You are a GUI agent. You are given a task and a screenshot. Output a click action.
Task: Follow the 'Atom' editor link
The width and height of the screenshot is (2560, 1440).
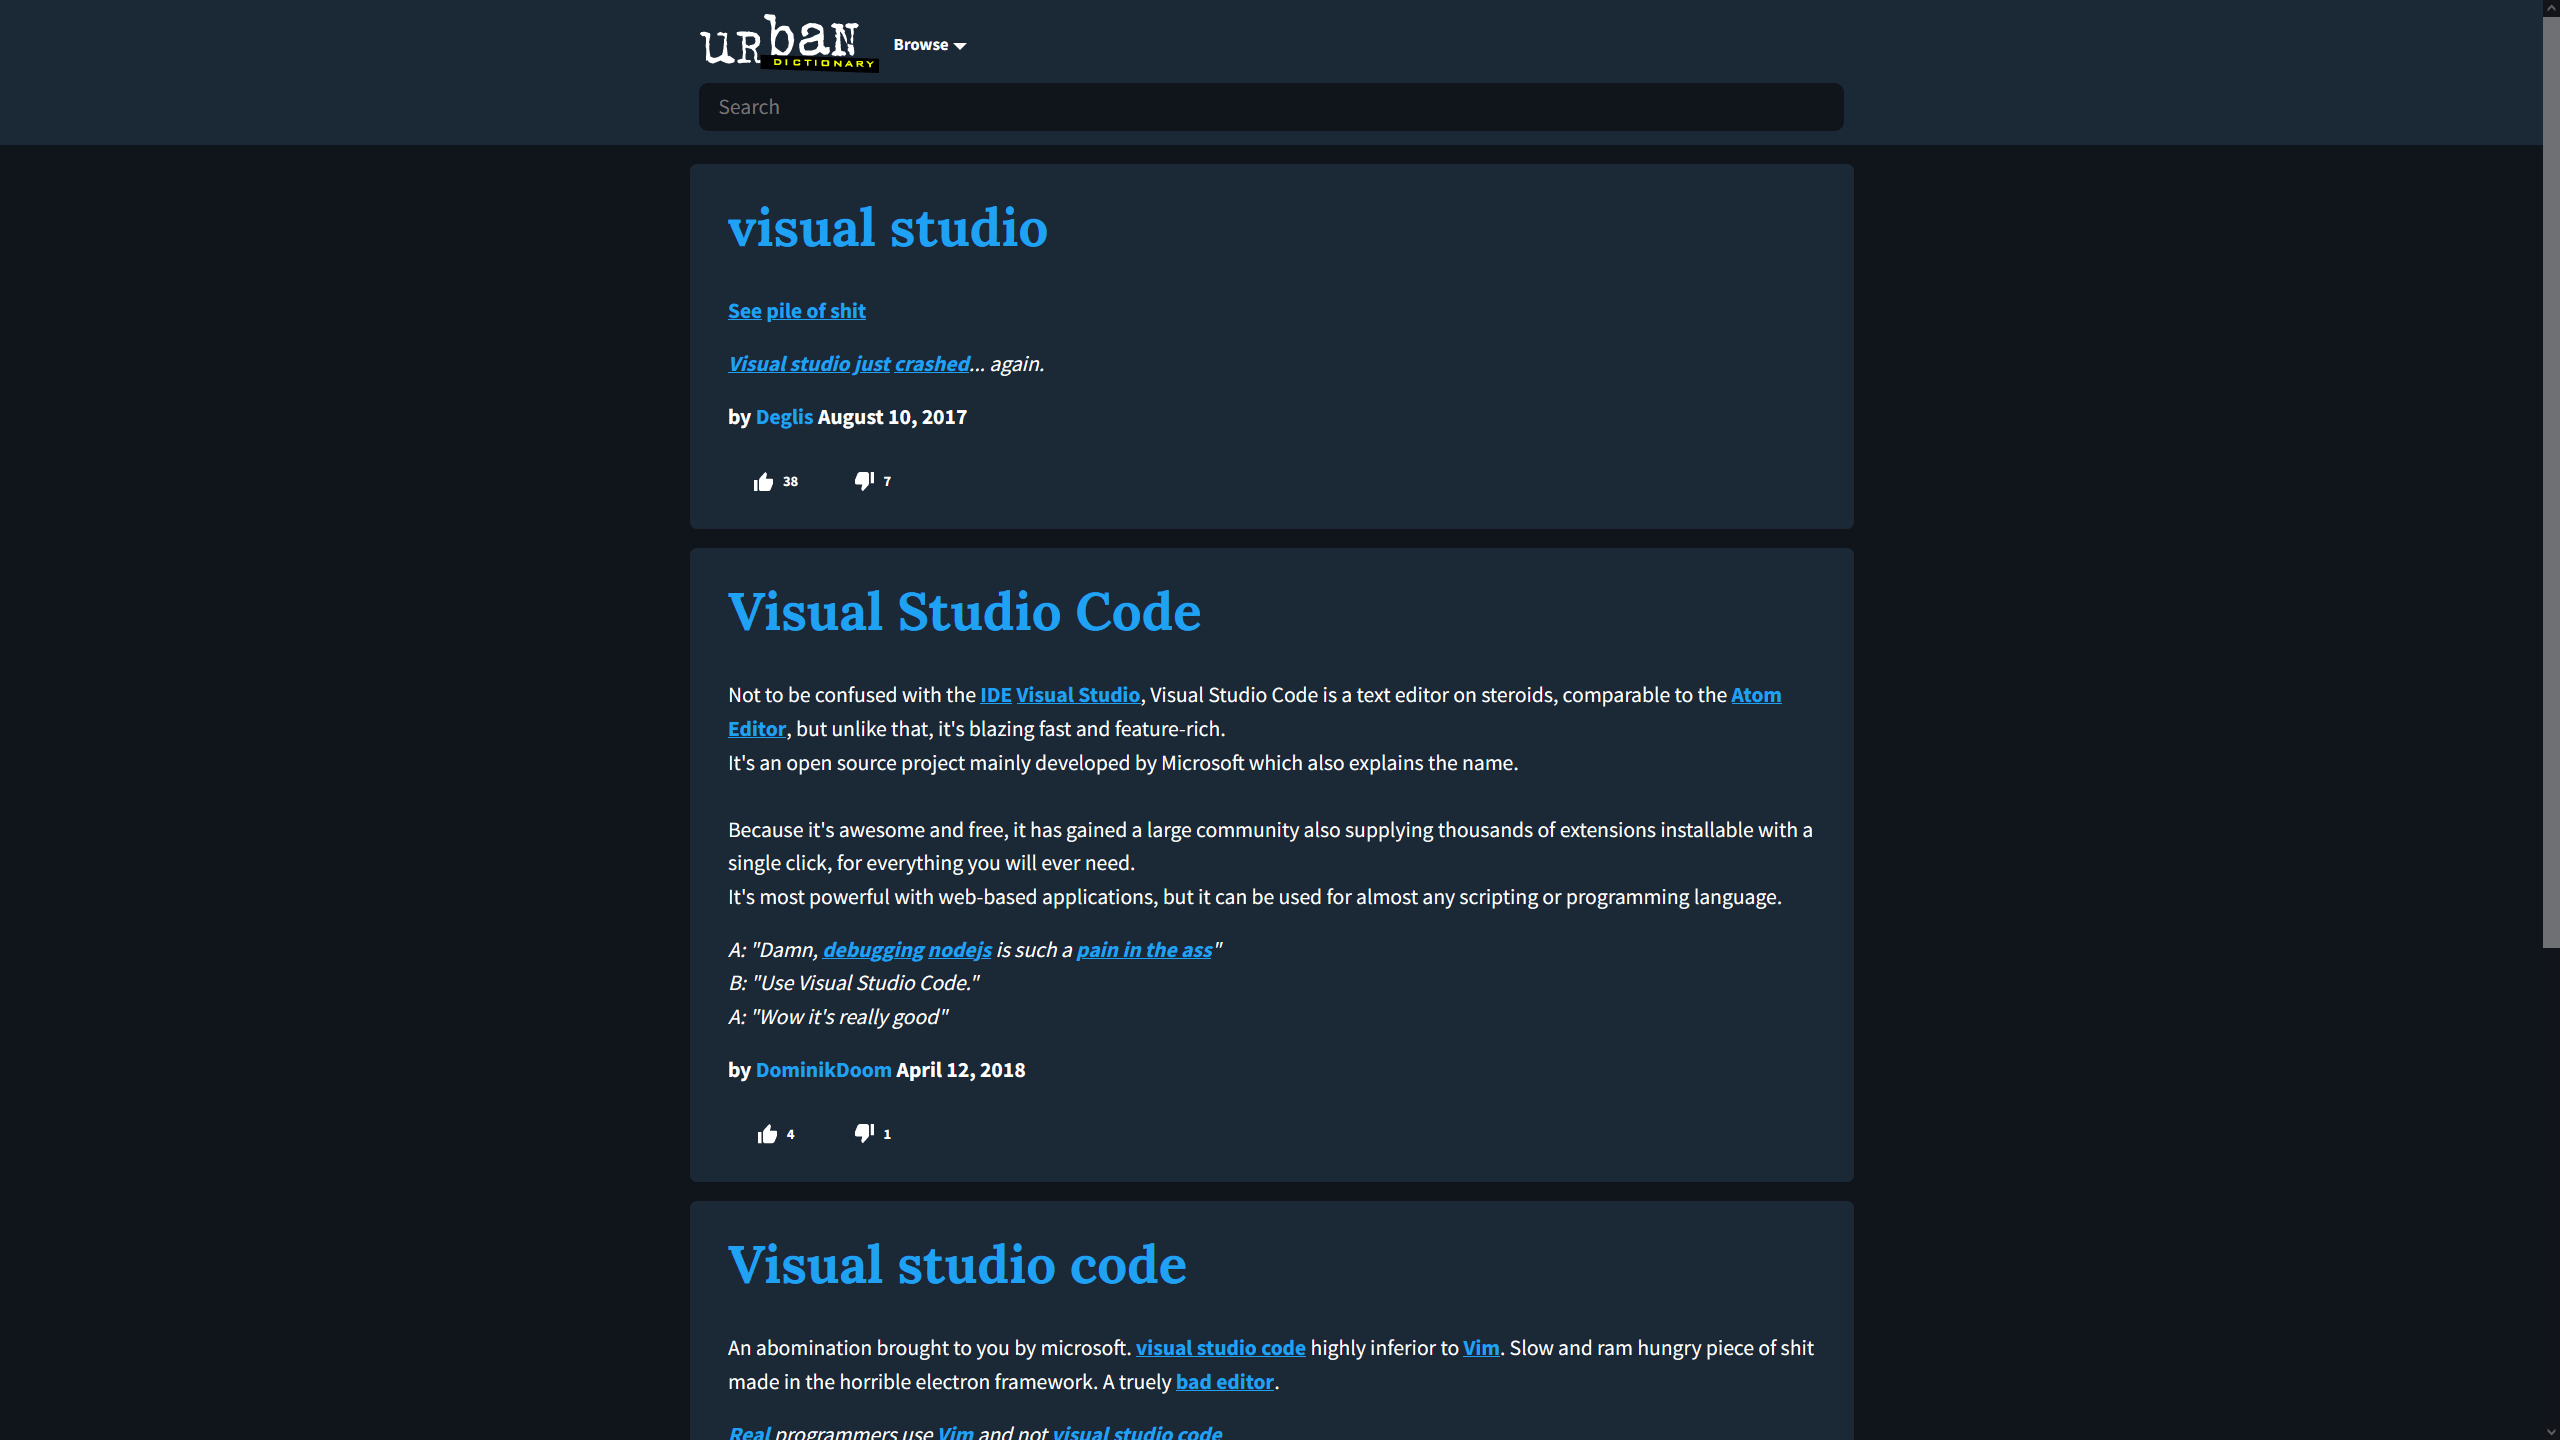click(x=1755, y=695)
